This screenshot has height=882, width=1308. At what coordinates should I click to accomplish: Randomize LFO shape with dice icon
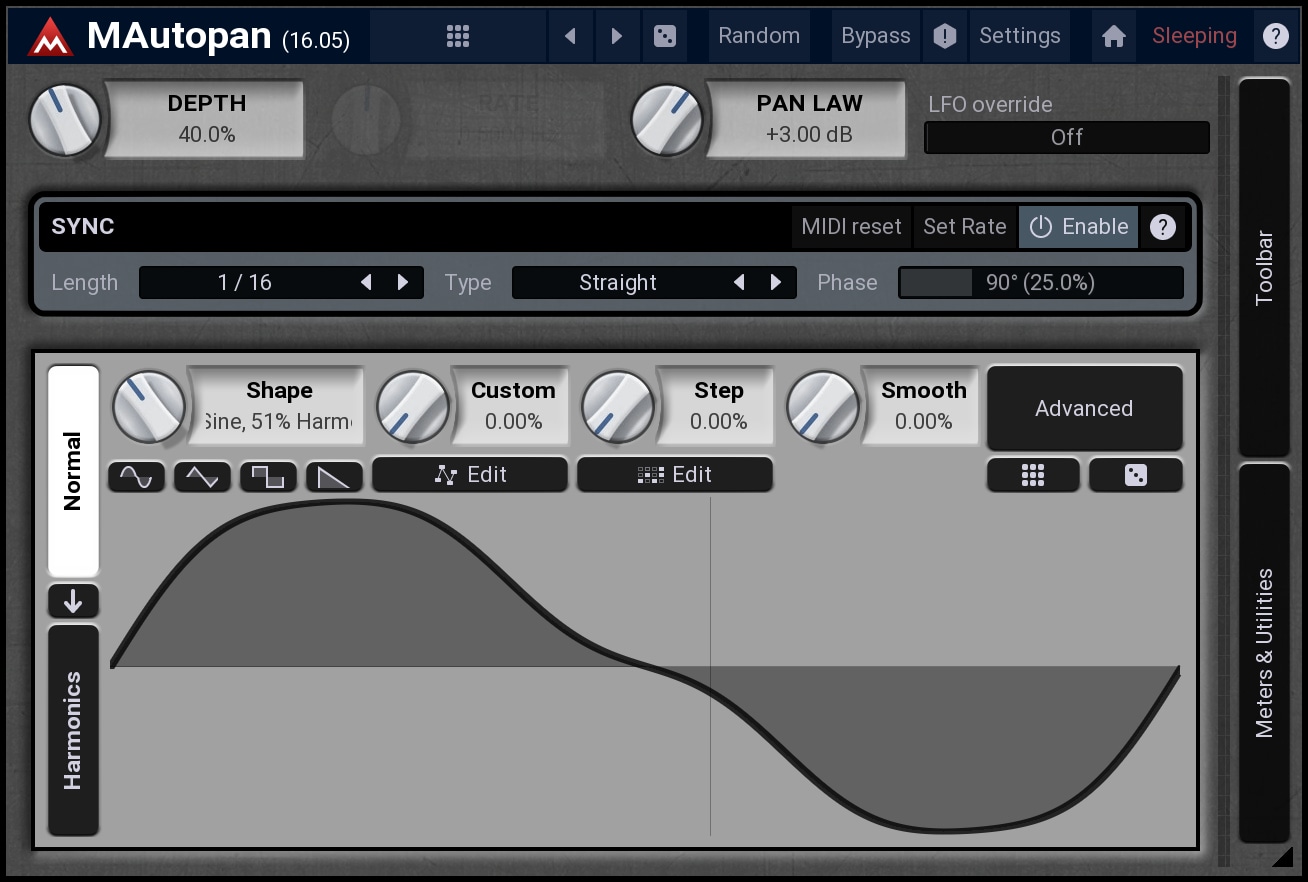point(1136,475)
